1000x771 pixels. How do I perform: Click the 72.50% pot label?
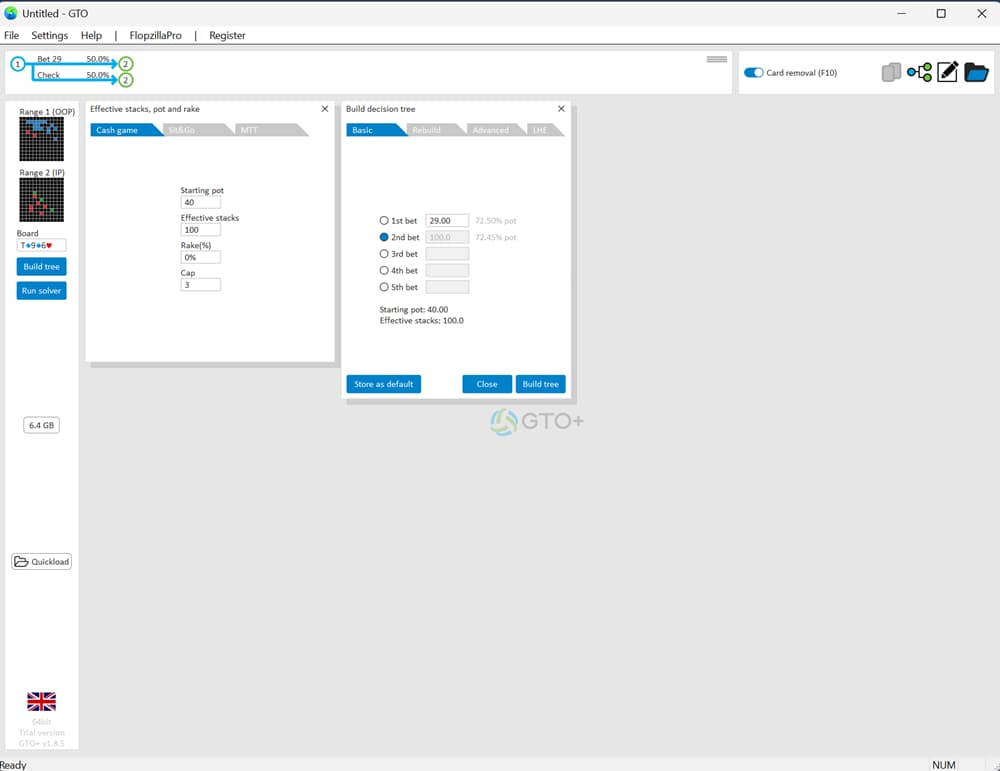click(496, 221)
